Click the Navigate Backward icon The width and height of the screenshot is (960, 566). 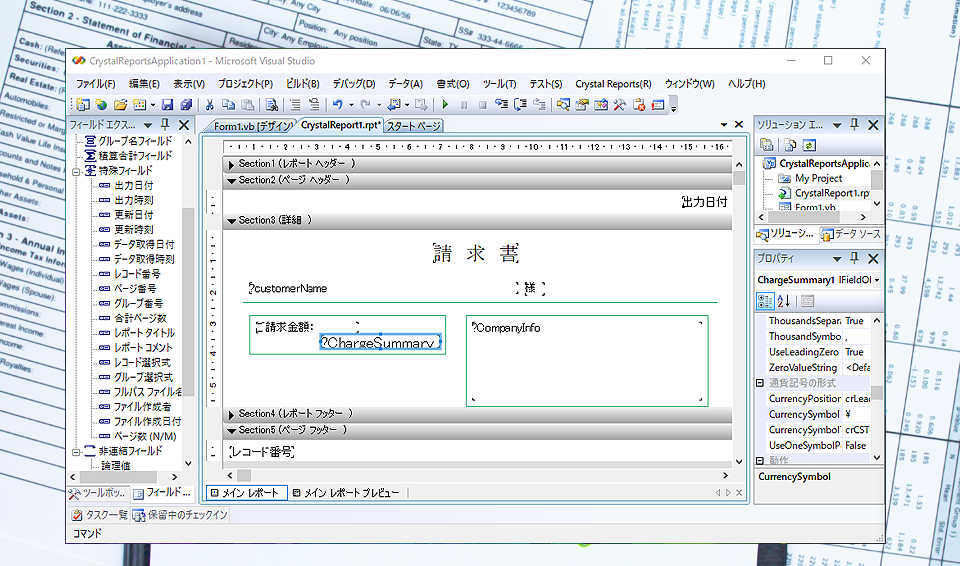[394, 105]
